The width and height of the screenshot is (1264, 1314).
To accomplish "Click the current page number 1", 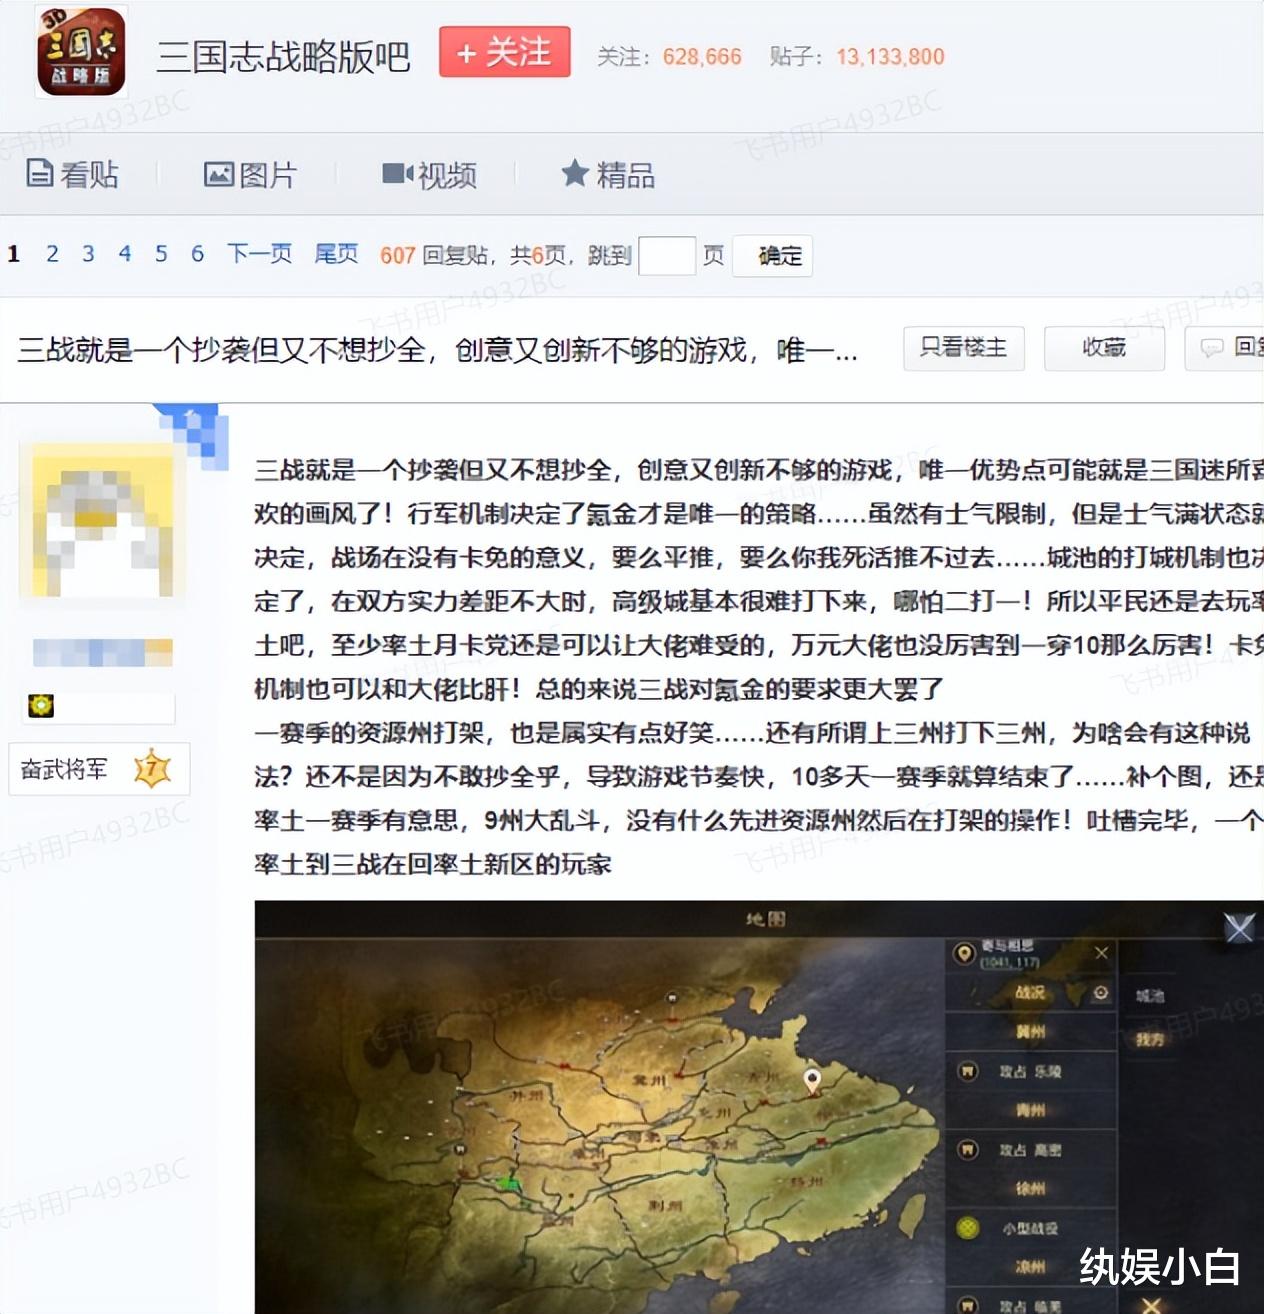I will click(x=14, y=254).
